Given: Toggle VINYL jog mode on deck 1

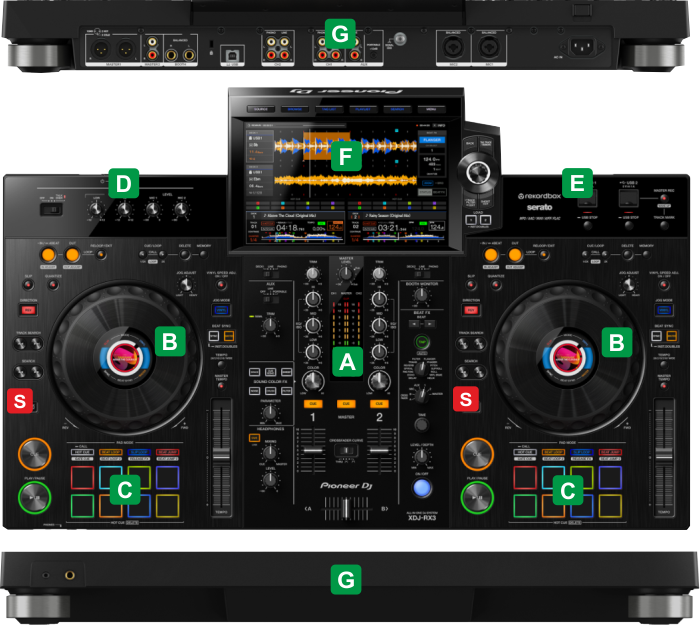Looking at the screenshot, I should click(221, 310).
